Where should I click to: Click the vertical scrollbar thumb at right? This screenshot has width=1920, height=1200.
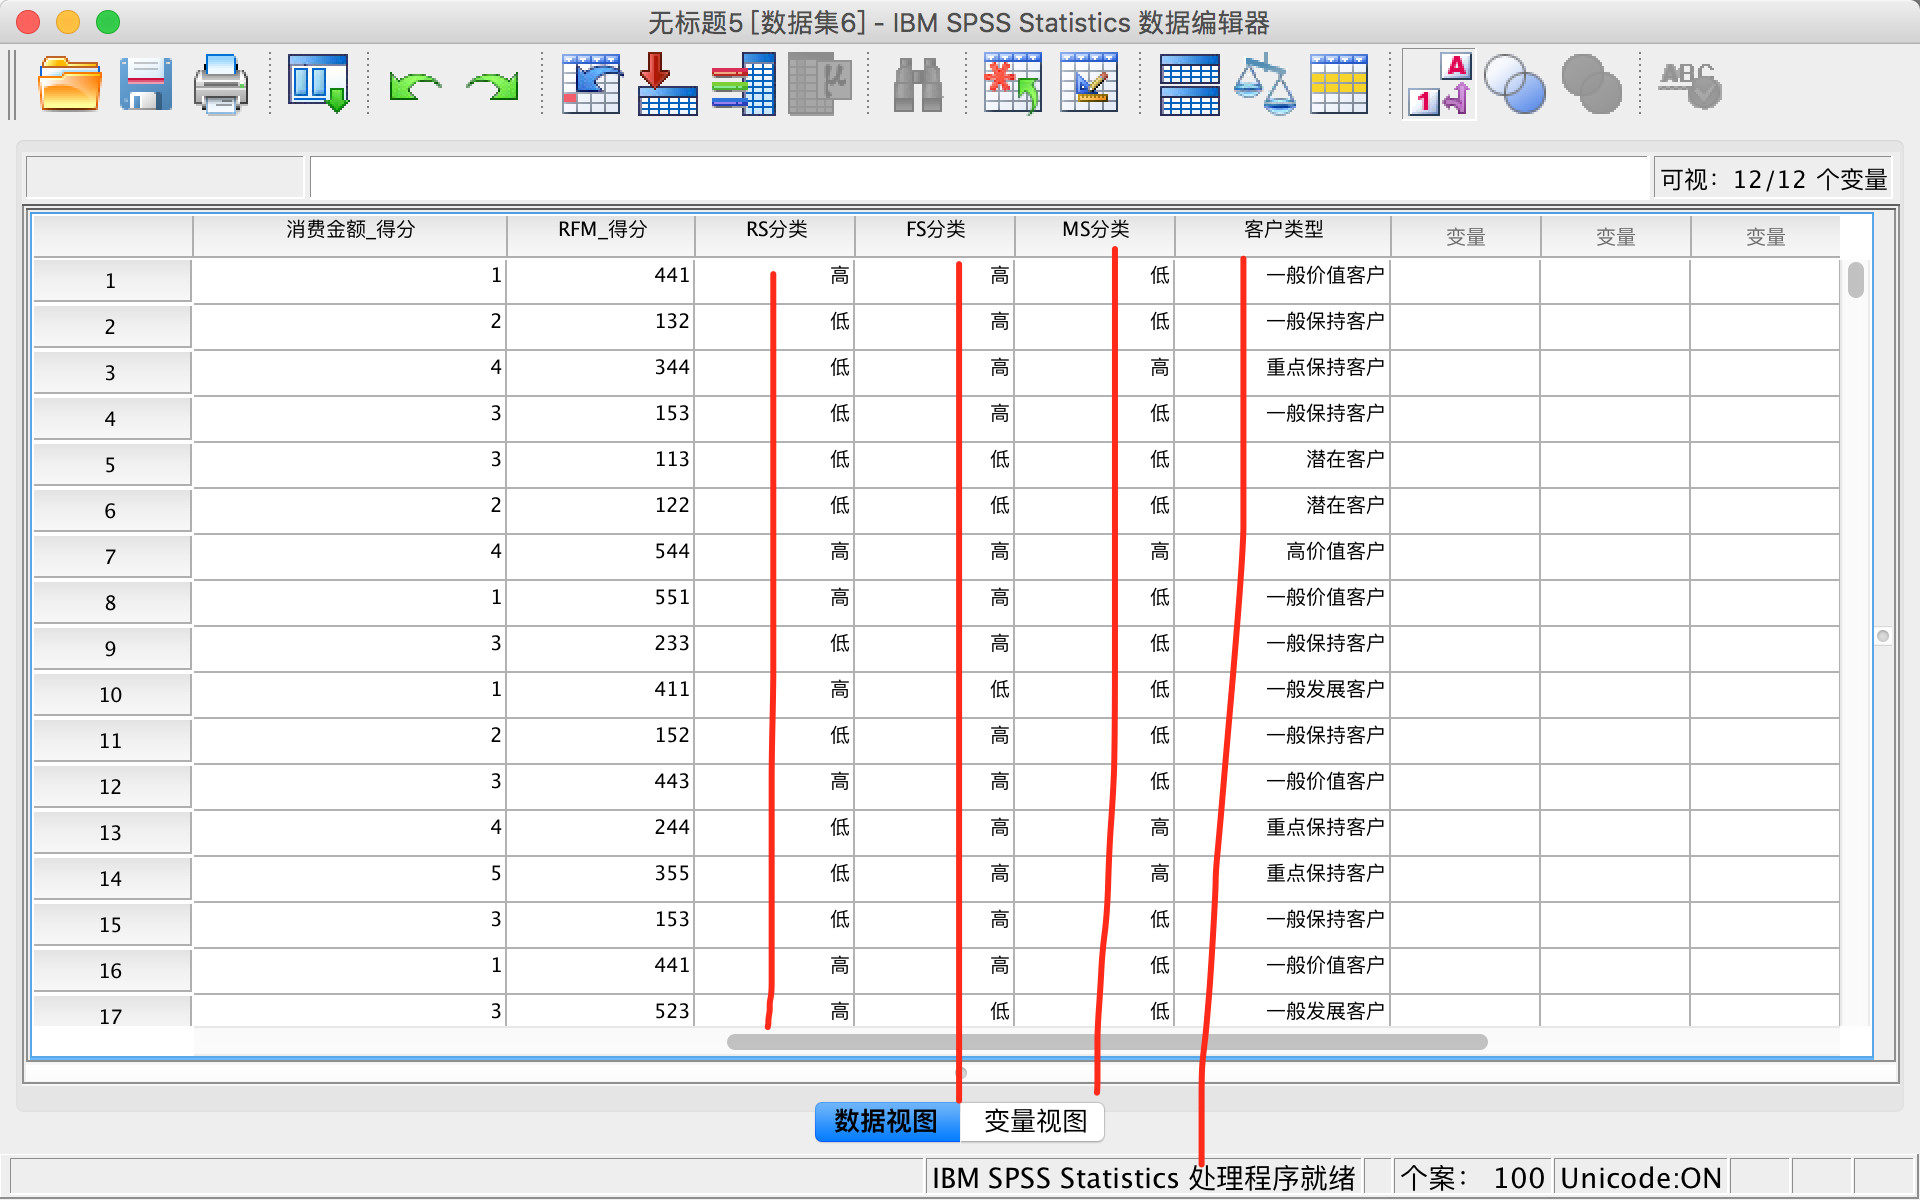click(x=1855, y=280)
